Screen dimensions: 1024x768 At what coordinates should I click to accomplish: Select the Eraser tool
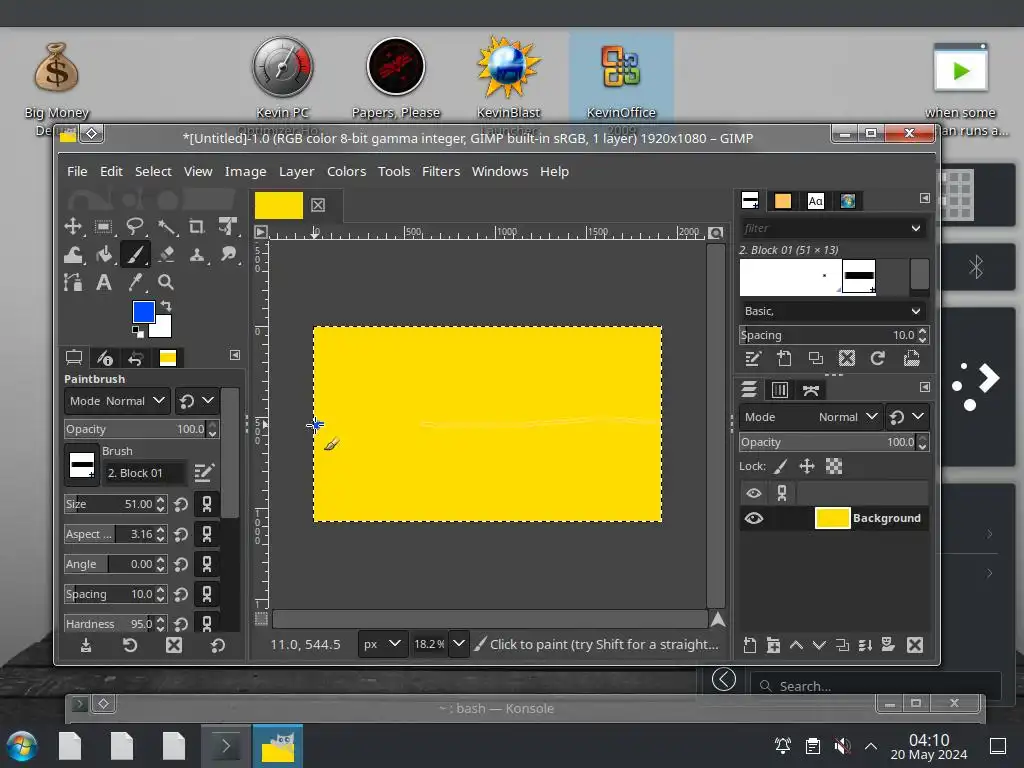[x=166, y=255]
